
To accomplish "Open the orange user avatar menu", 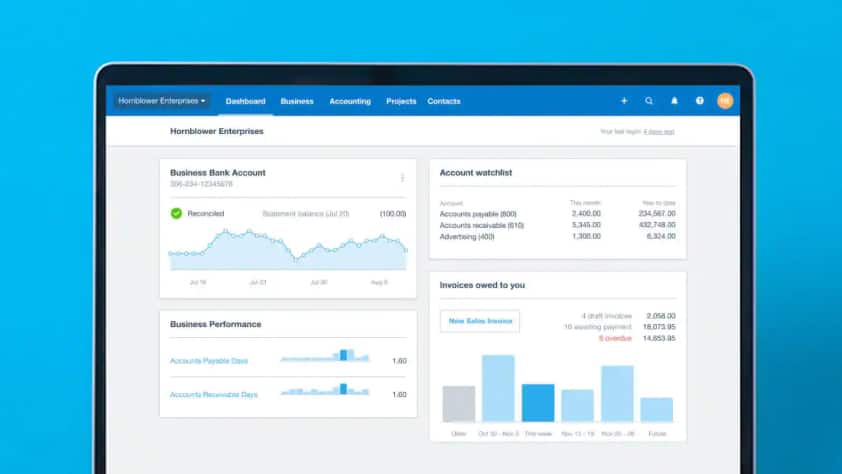I will tap(725, 101).
